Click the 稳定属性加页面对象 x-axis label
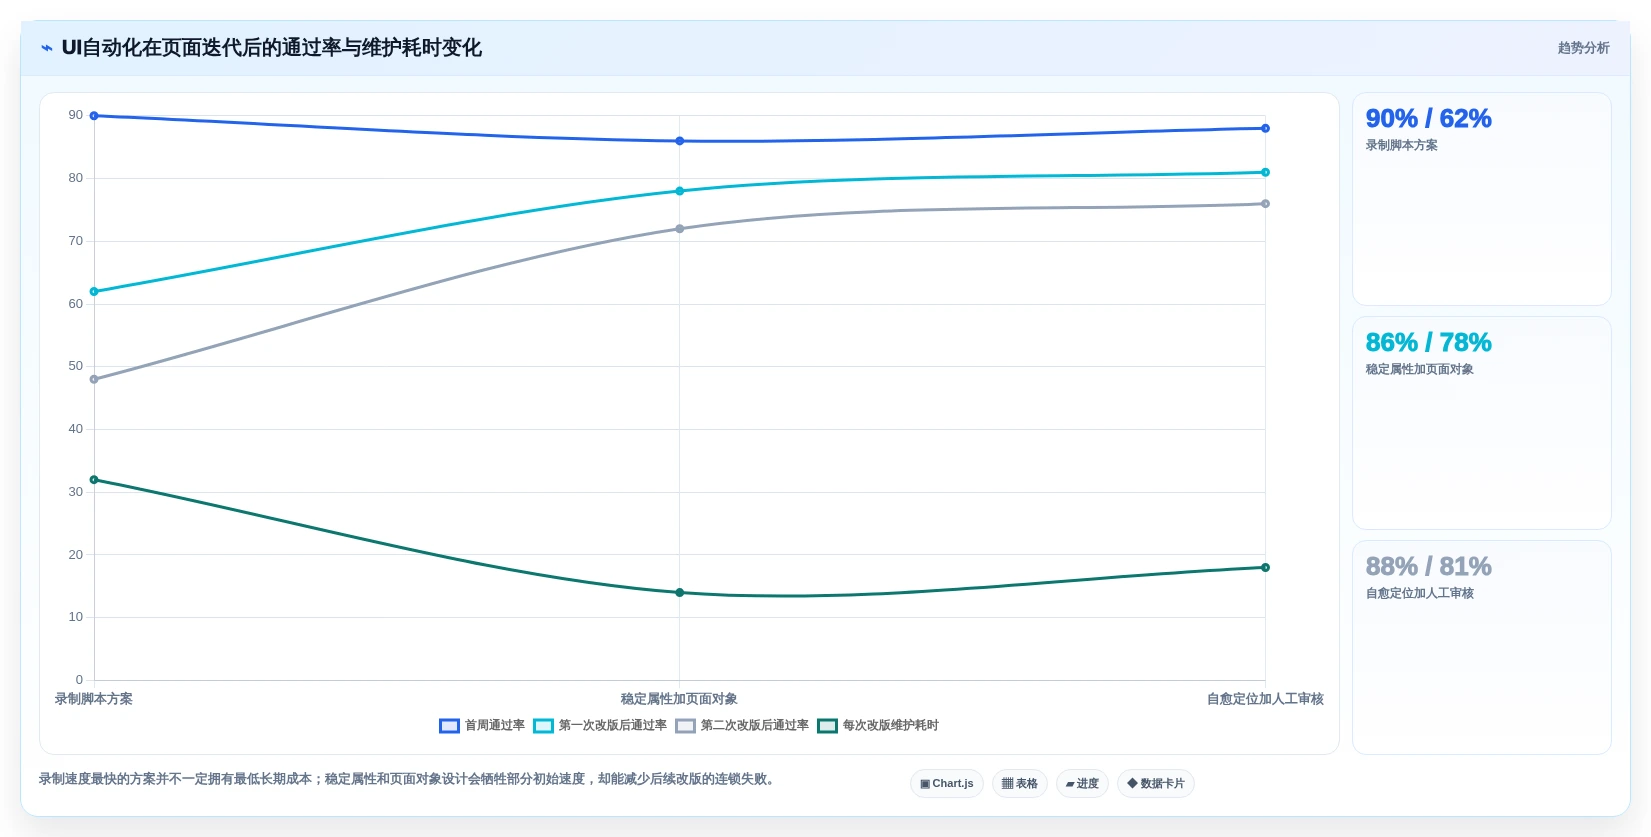1651x837 pixels. (x=679, y=699)
